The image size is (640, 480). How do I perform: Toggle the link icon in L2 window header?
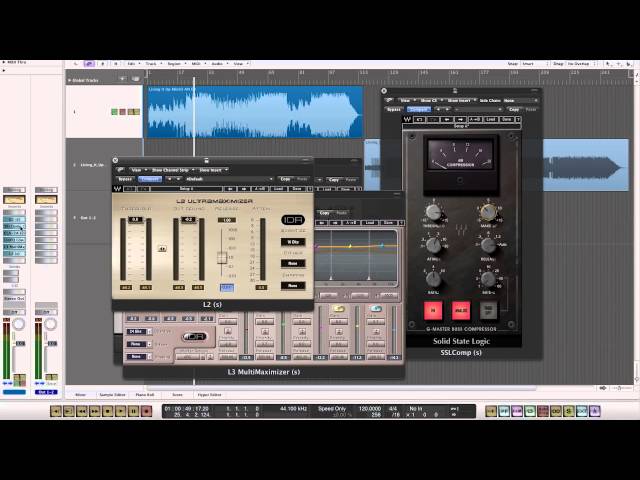click(x=120, y=170)
